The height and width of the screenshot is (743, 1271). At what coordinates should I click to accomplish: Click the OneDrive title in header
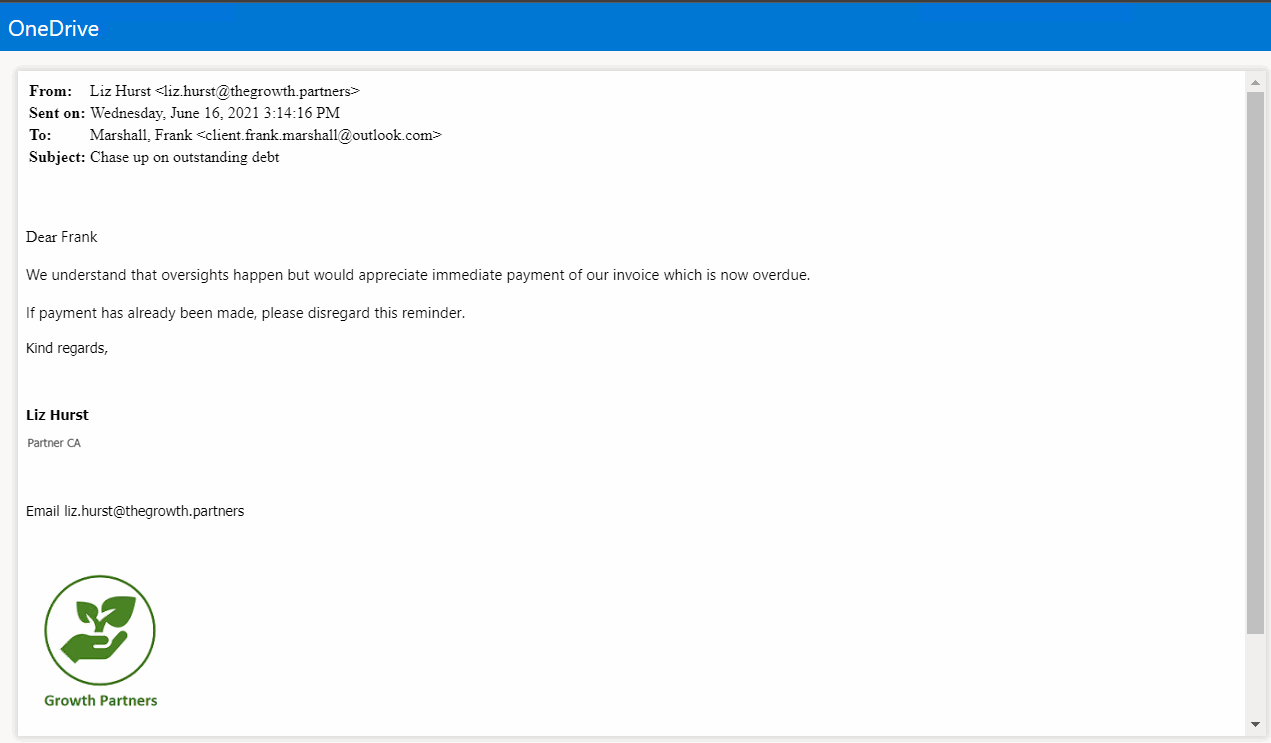54,29
